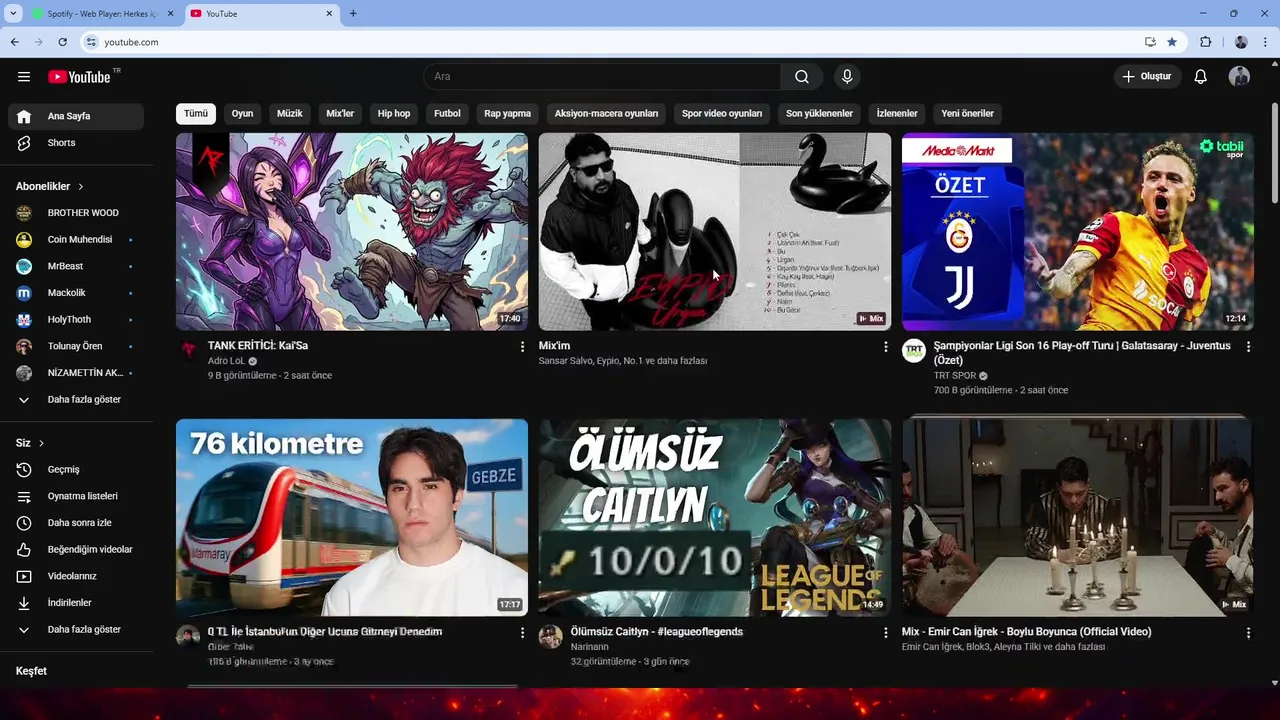The image size is (1280, 720).
Task: Start voice search with microphone
Action: (x=847, y=77)
